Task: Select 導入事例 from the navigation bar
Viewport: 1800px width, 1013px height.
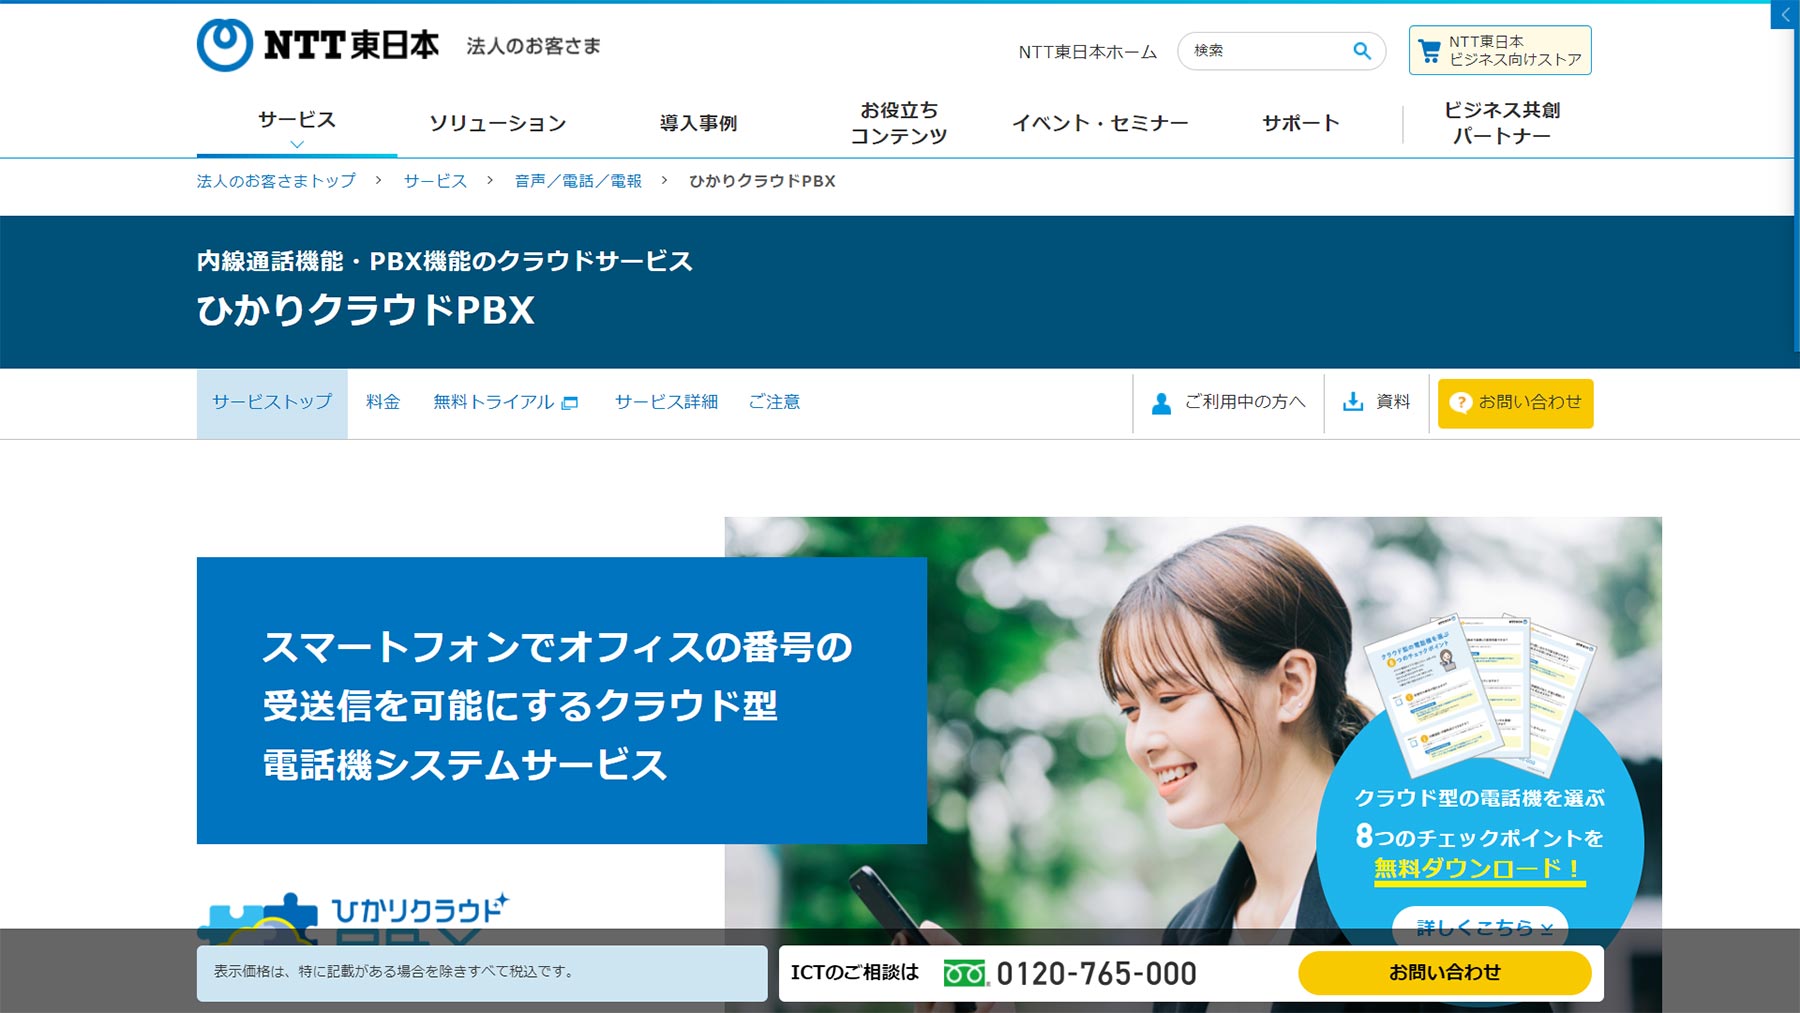Action: tap(698, 122)
